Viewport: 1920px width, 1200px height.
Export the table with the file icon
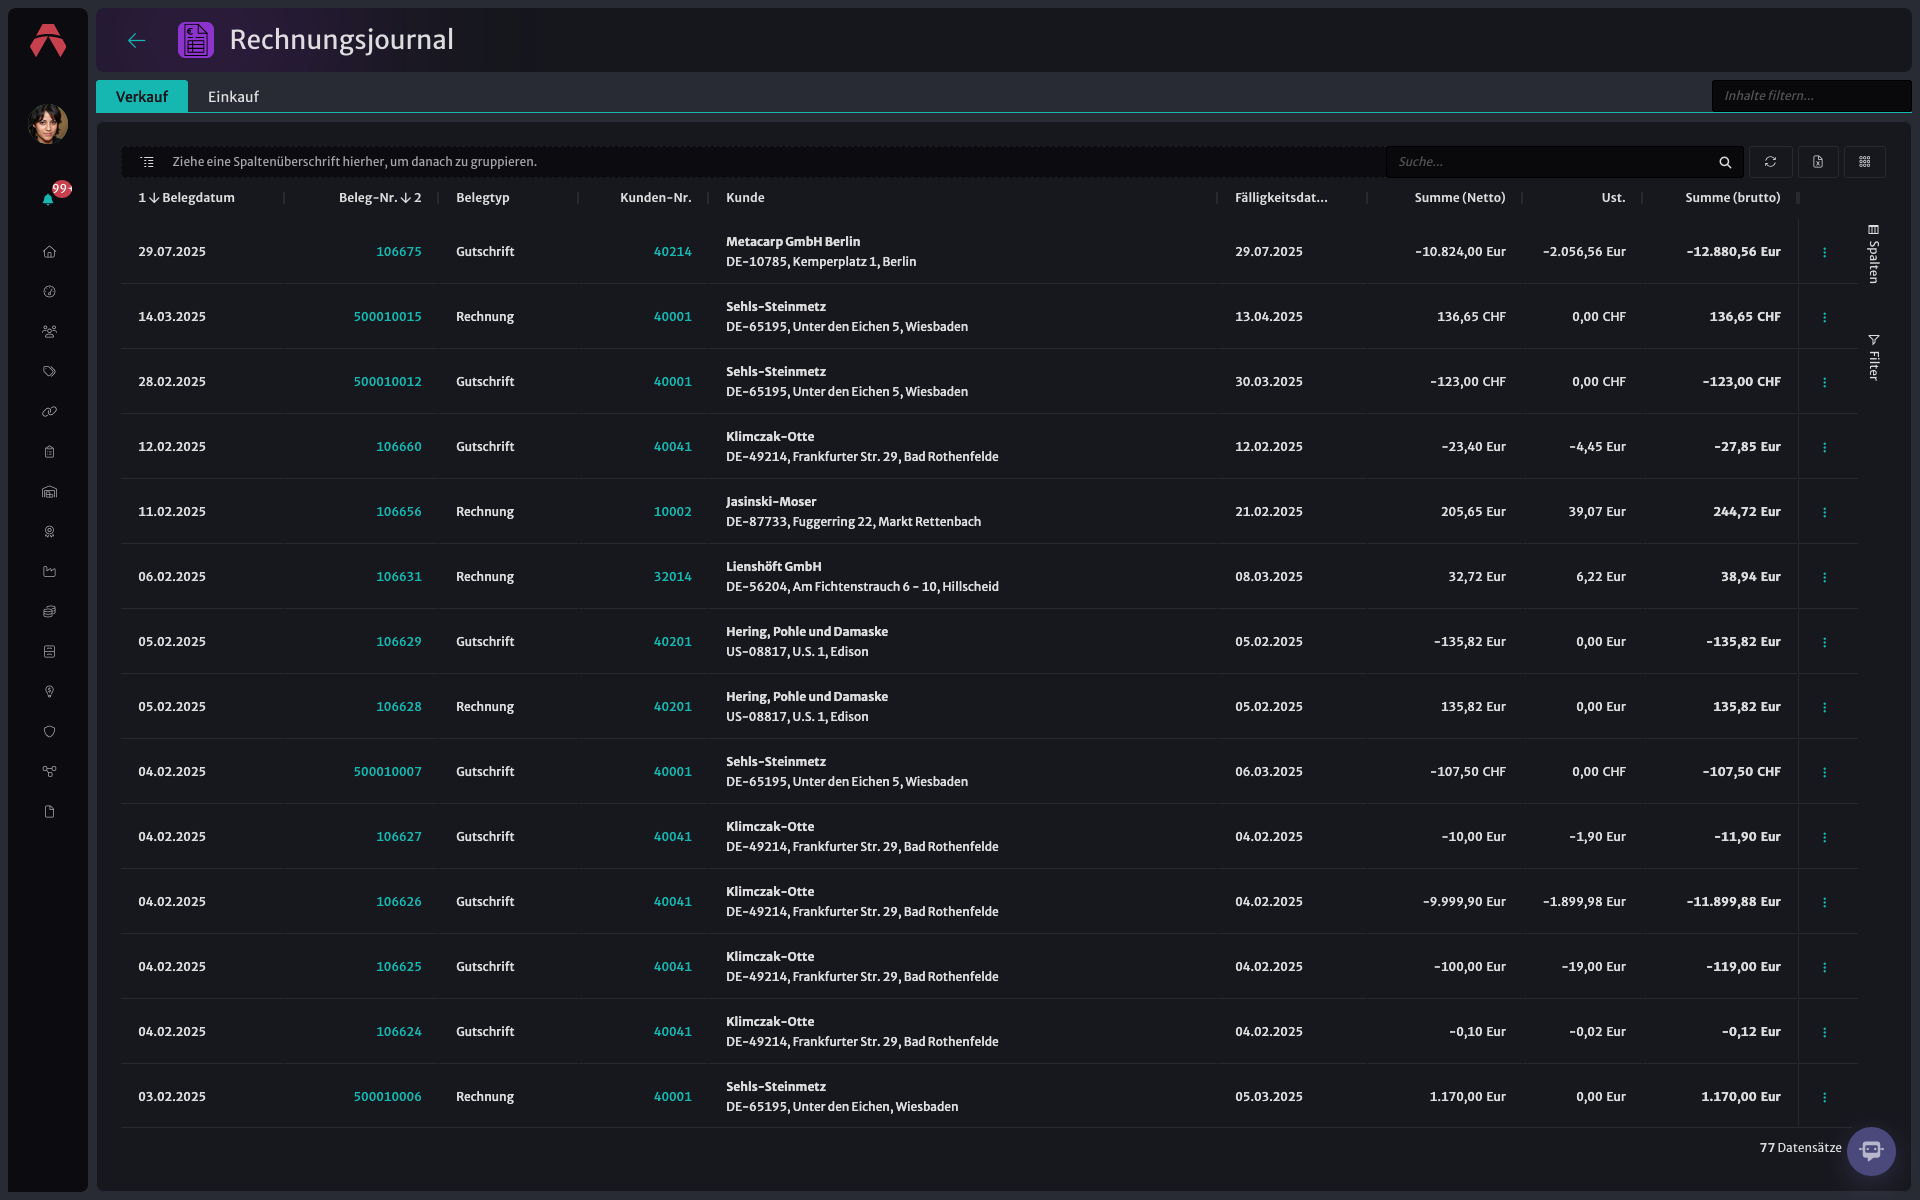pyautogui.click(x=1818, y=162)
